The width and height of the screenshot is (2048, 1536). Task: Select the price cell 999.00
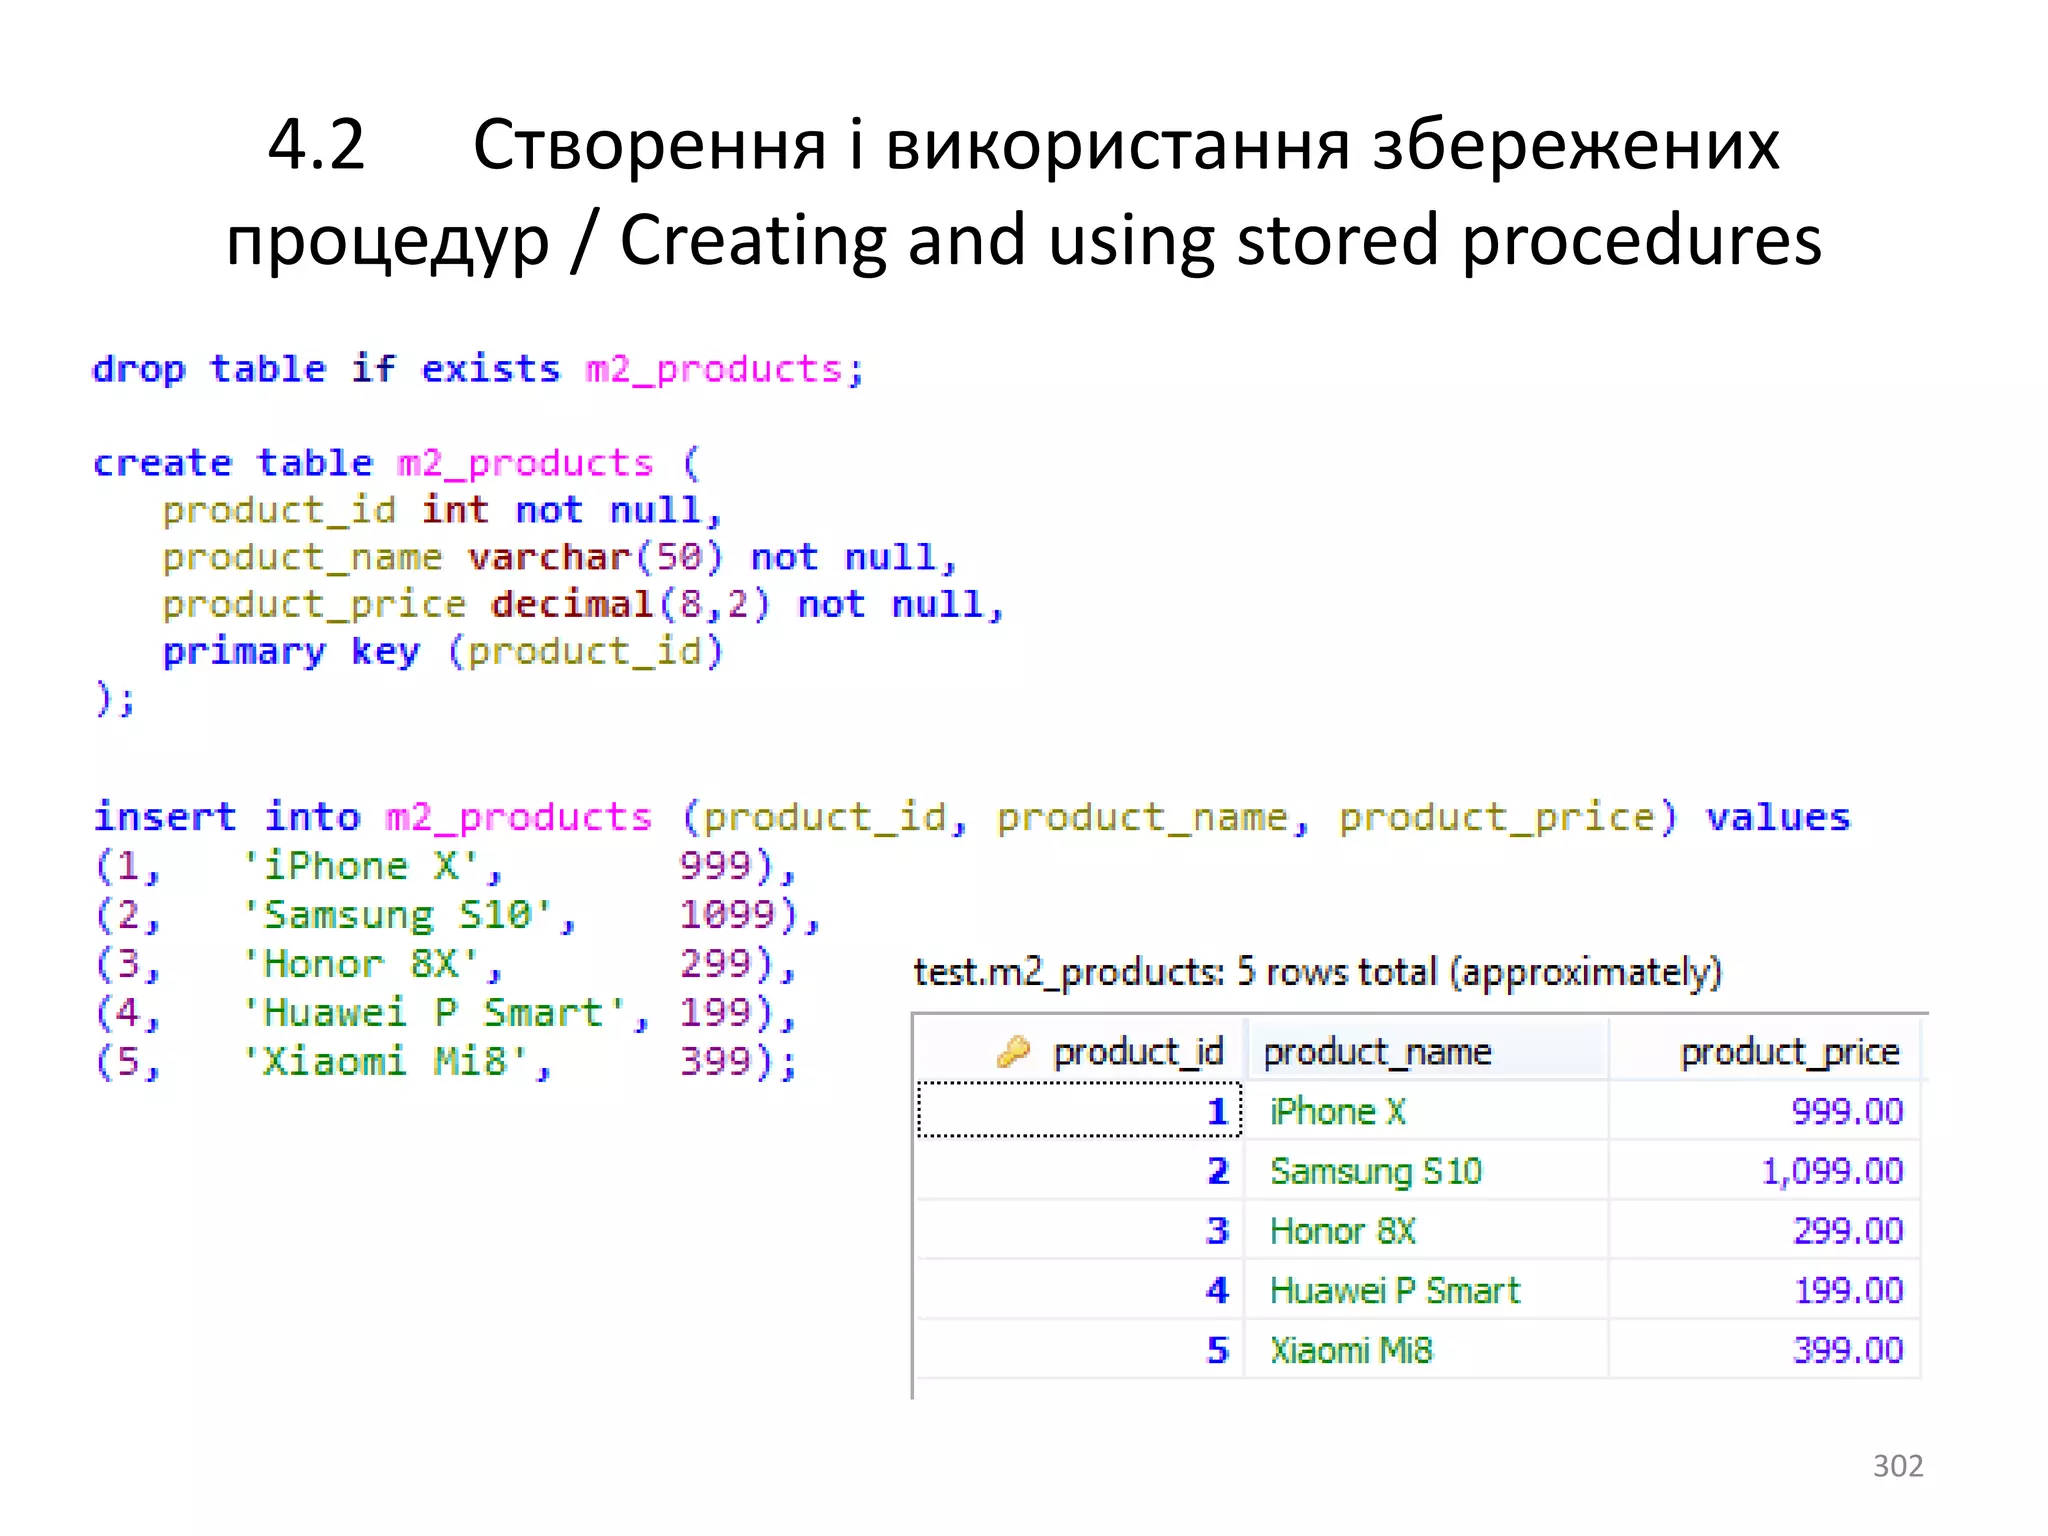pyautogui.click(x=1765, y=1110)
